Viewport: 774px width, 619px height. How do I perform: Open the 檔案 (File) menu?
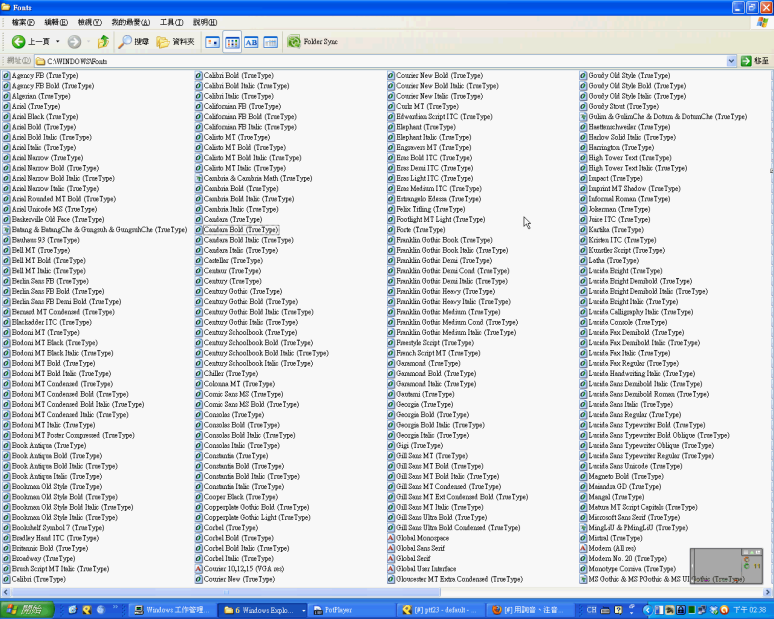(21, 22)
